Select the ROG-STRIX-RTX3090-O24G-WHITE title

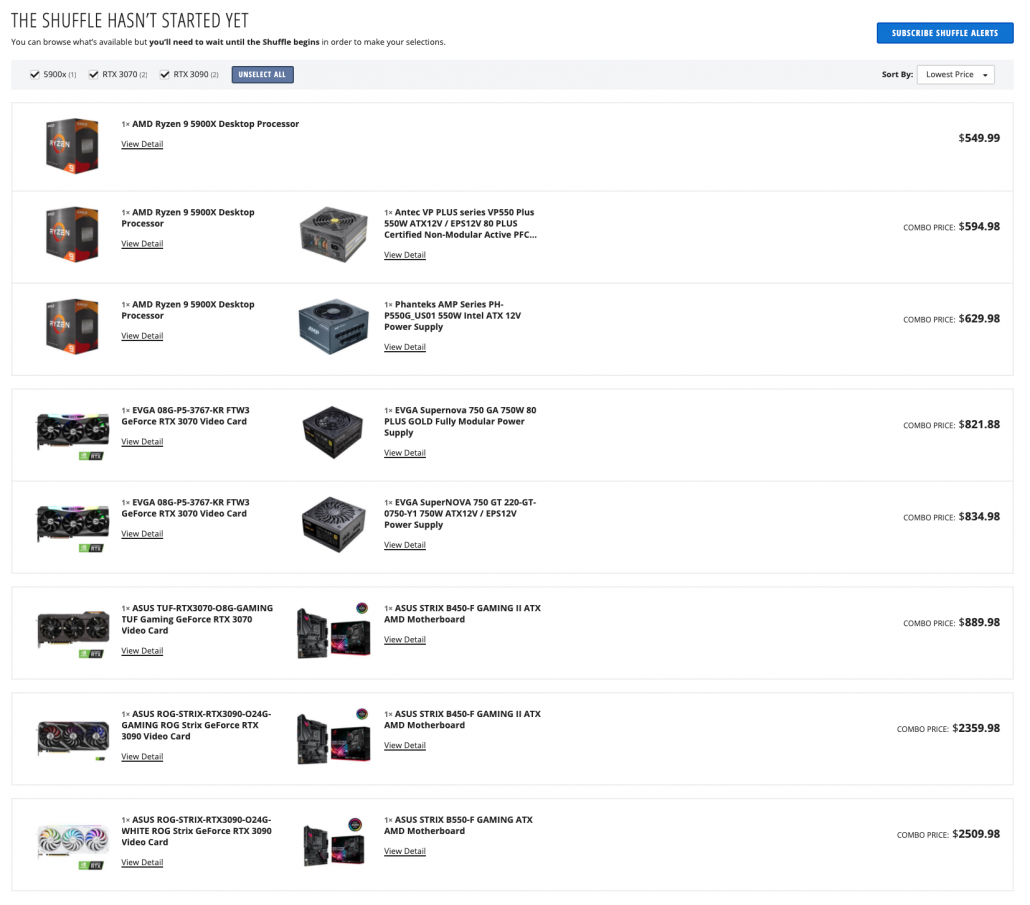[x=196, y=831]
